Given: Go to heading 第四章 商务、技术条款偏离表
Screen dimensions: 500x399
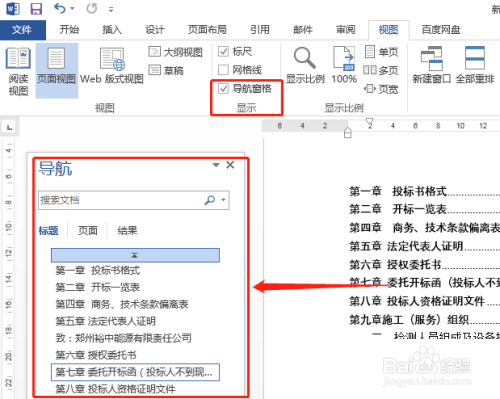Looking at the screenshot, I should pyautogui.click(x=122, y=304).
